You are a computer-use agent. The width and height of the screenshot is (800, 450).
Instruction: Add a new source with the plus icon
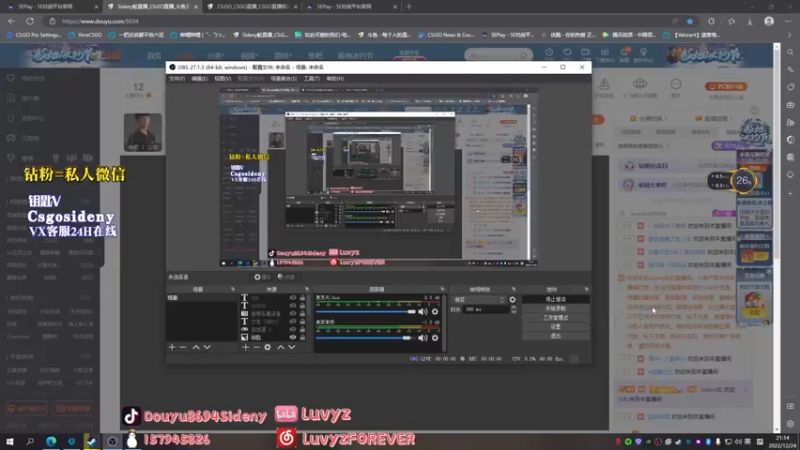245,347
